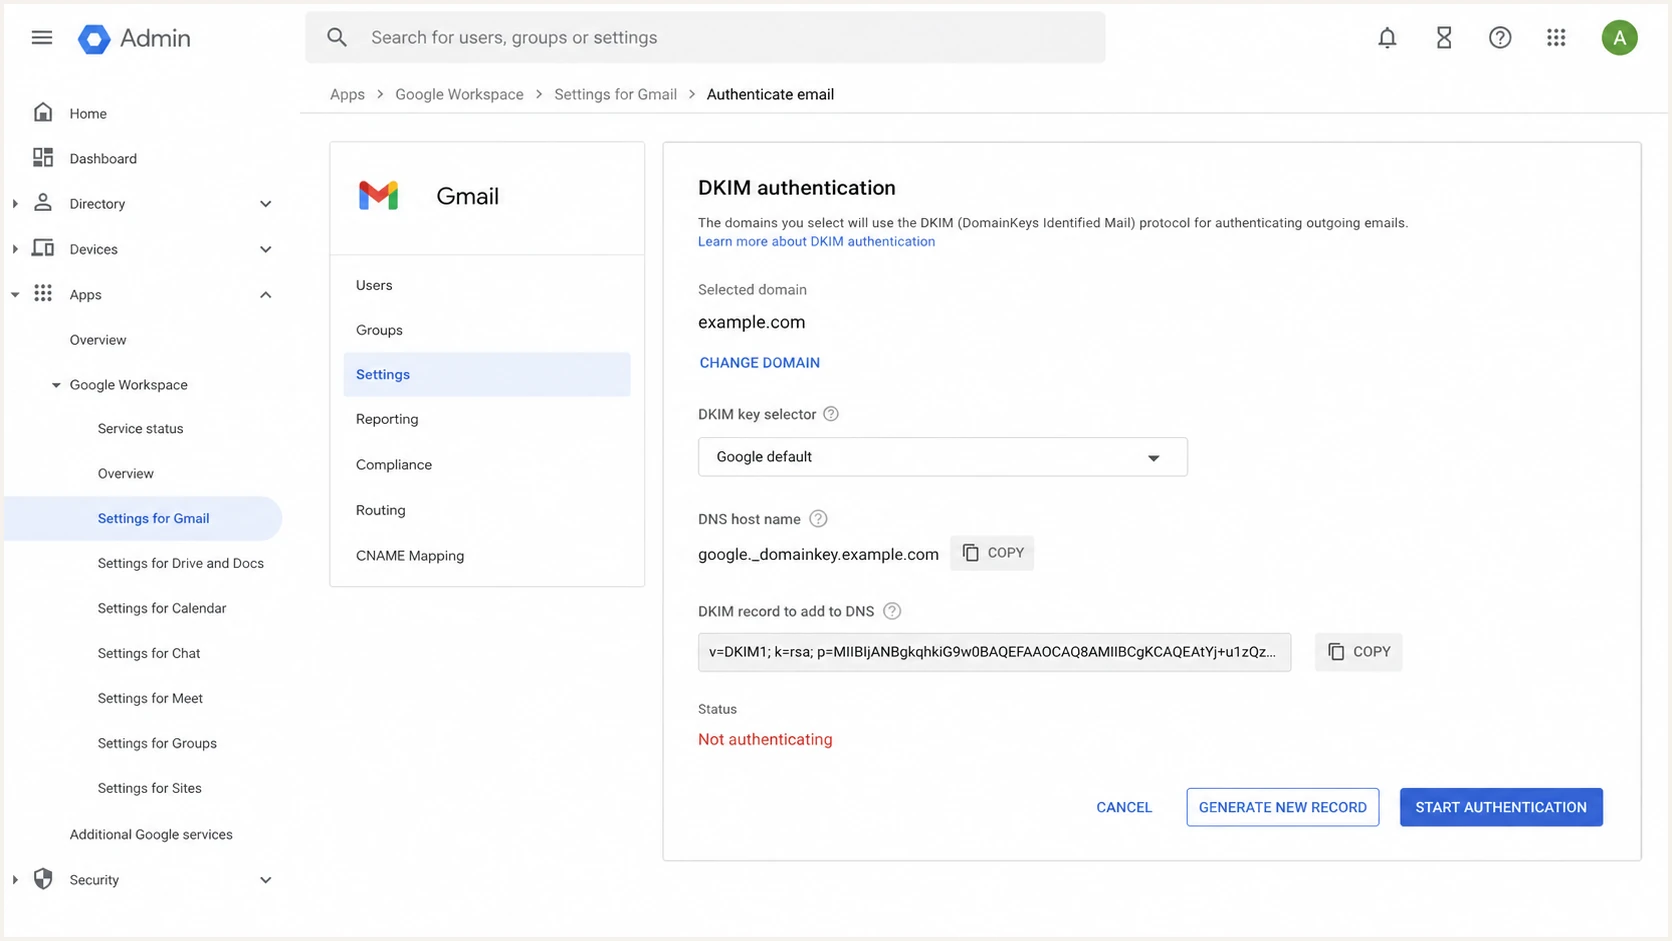The width and height of the screenshot is (1672, 941).
Task: Toggle the triangle left of Devices
Action: (15, 249)
